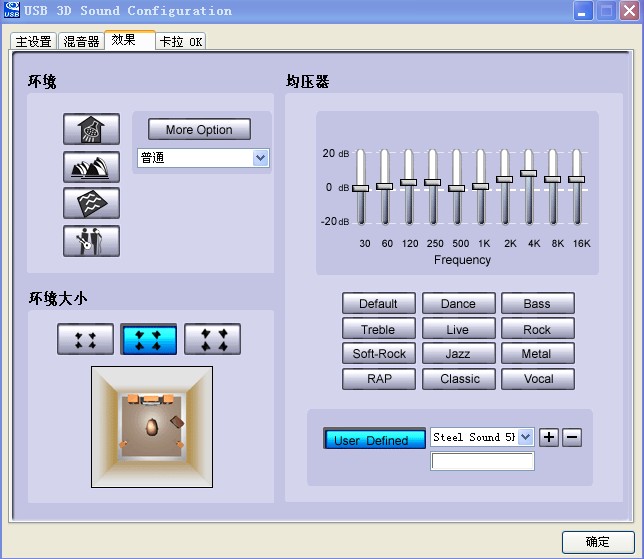Click the 均压器 section heading
644x559 pixels.
coord(308,81)
